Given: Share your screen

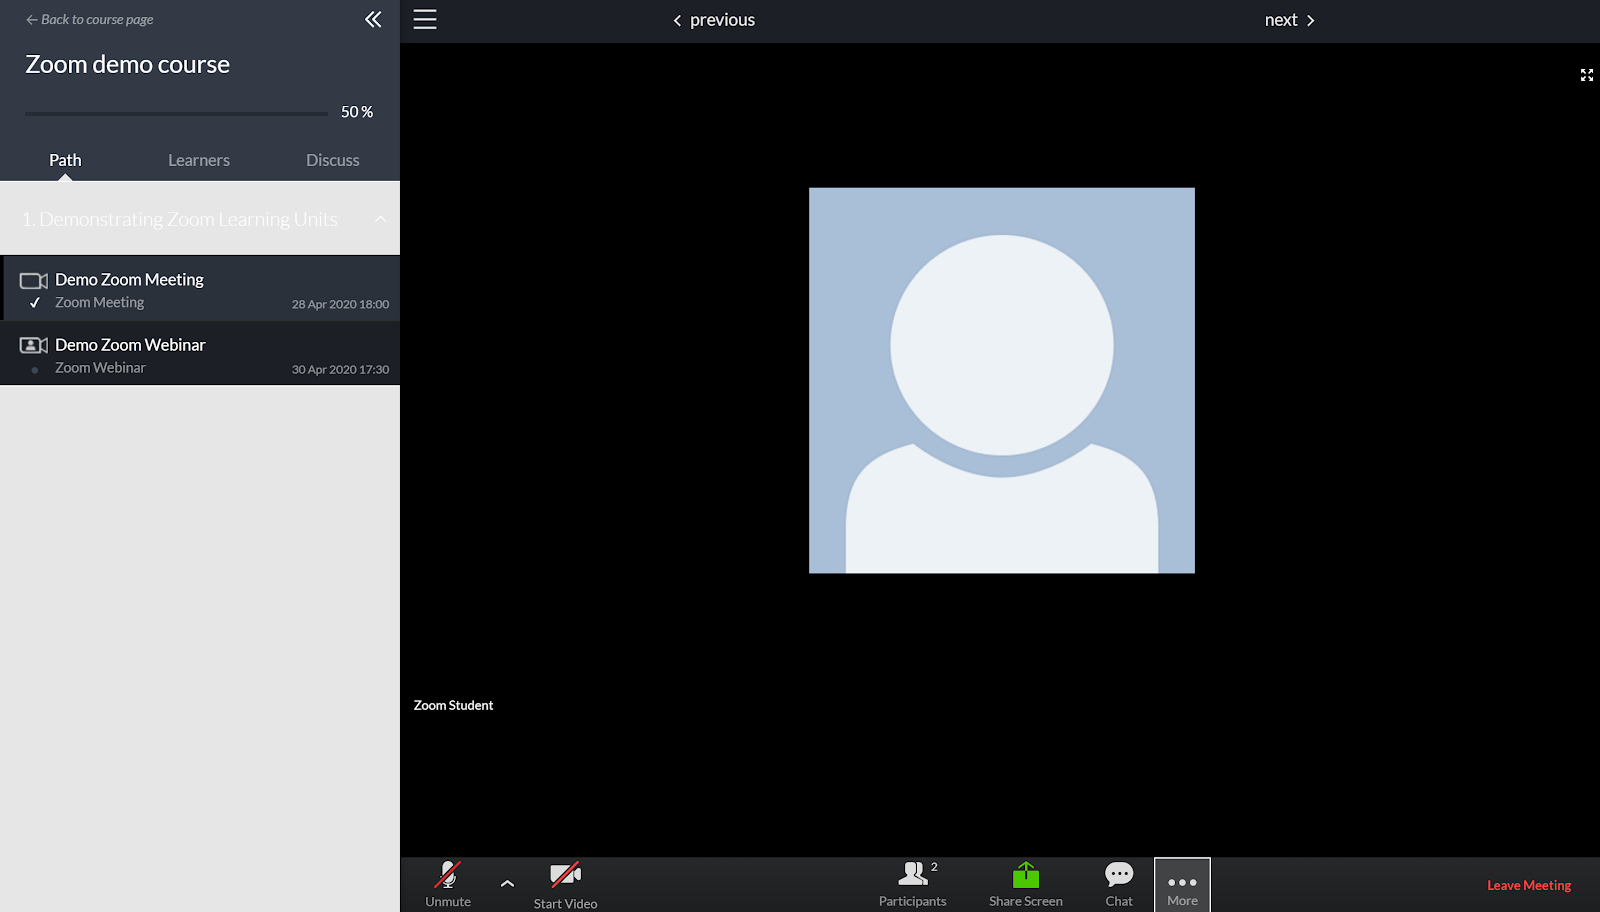Looking at the screenshot, I should point(1025,884).
